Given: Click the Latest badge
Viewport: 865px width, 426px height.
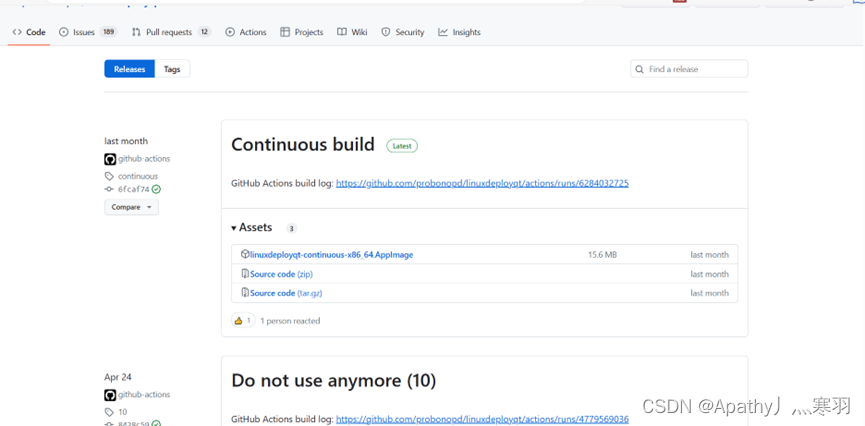Looking at the screenshot, I should (402, 146).
